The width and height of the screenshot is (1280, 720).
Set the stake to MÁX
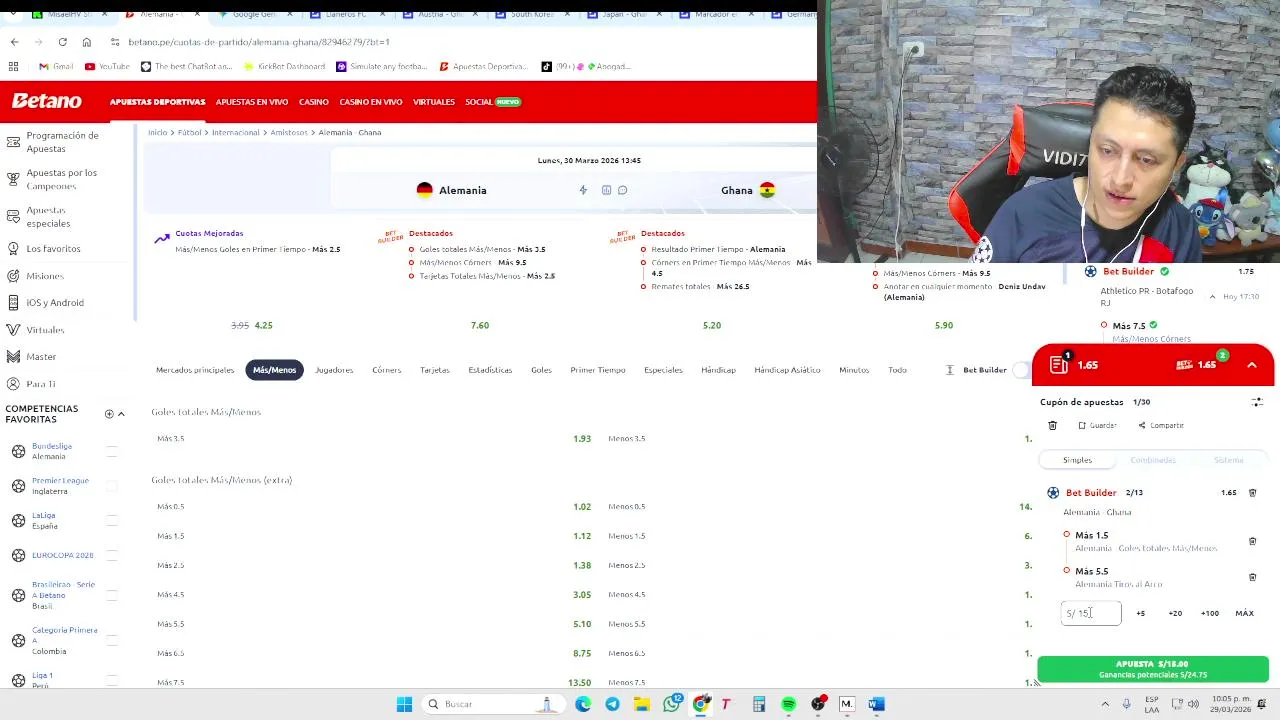point(1244,613)
